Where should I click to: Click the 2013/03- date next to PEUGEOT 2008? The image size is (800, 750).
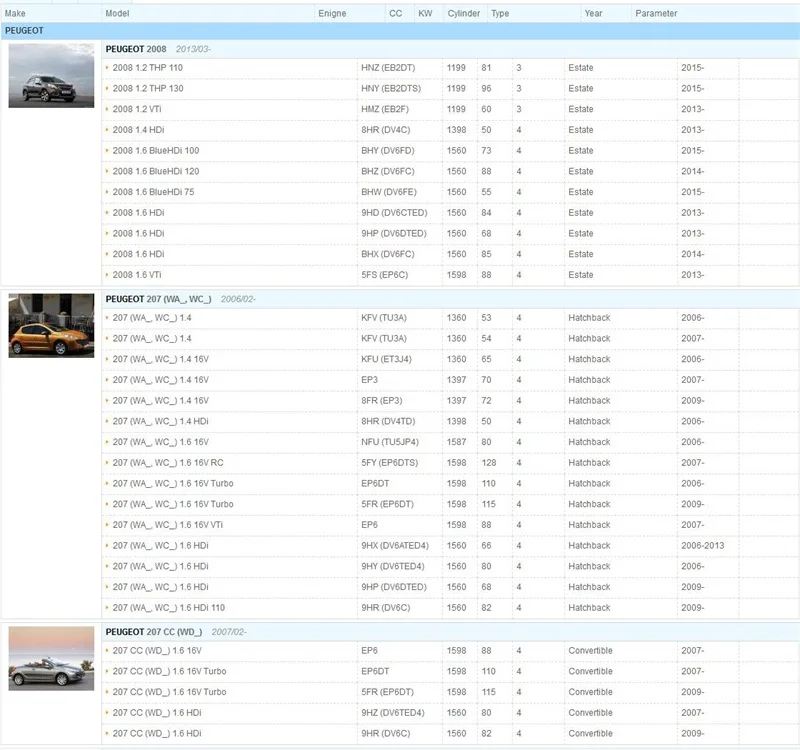coord(193,49)
